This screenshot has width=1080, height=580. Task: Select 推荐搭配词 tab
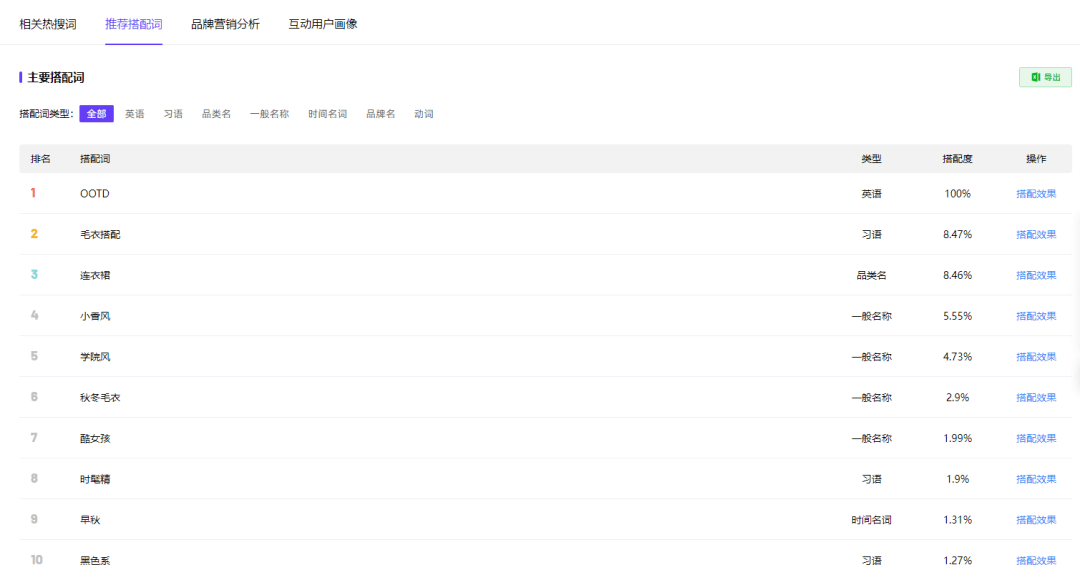[134, 24]
